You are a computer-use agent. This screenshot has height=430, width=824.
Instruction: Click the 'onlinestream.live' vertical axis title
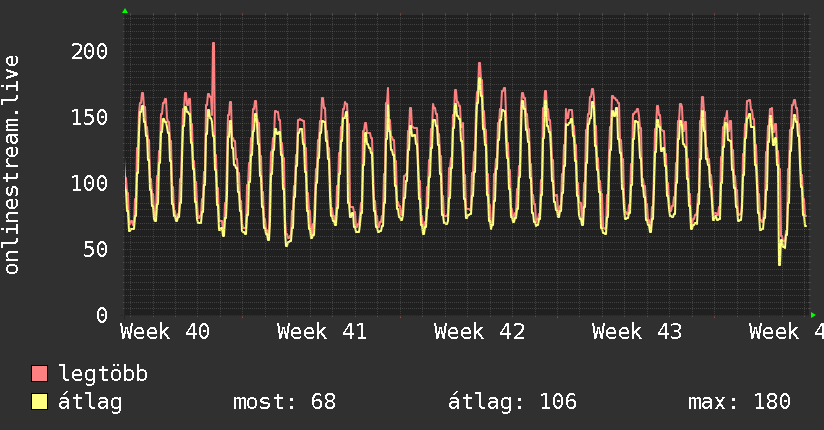tap(11, 165)
